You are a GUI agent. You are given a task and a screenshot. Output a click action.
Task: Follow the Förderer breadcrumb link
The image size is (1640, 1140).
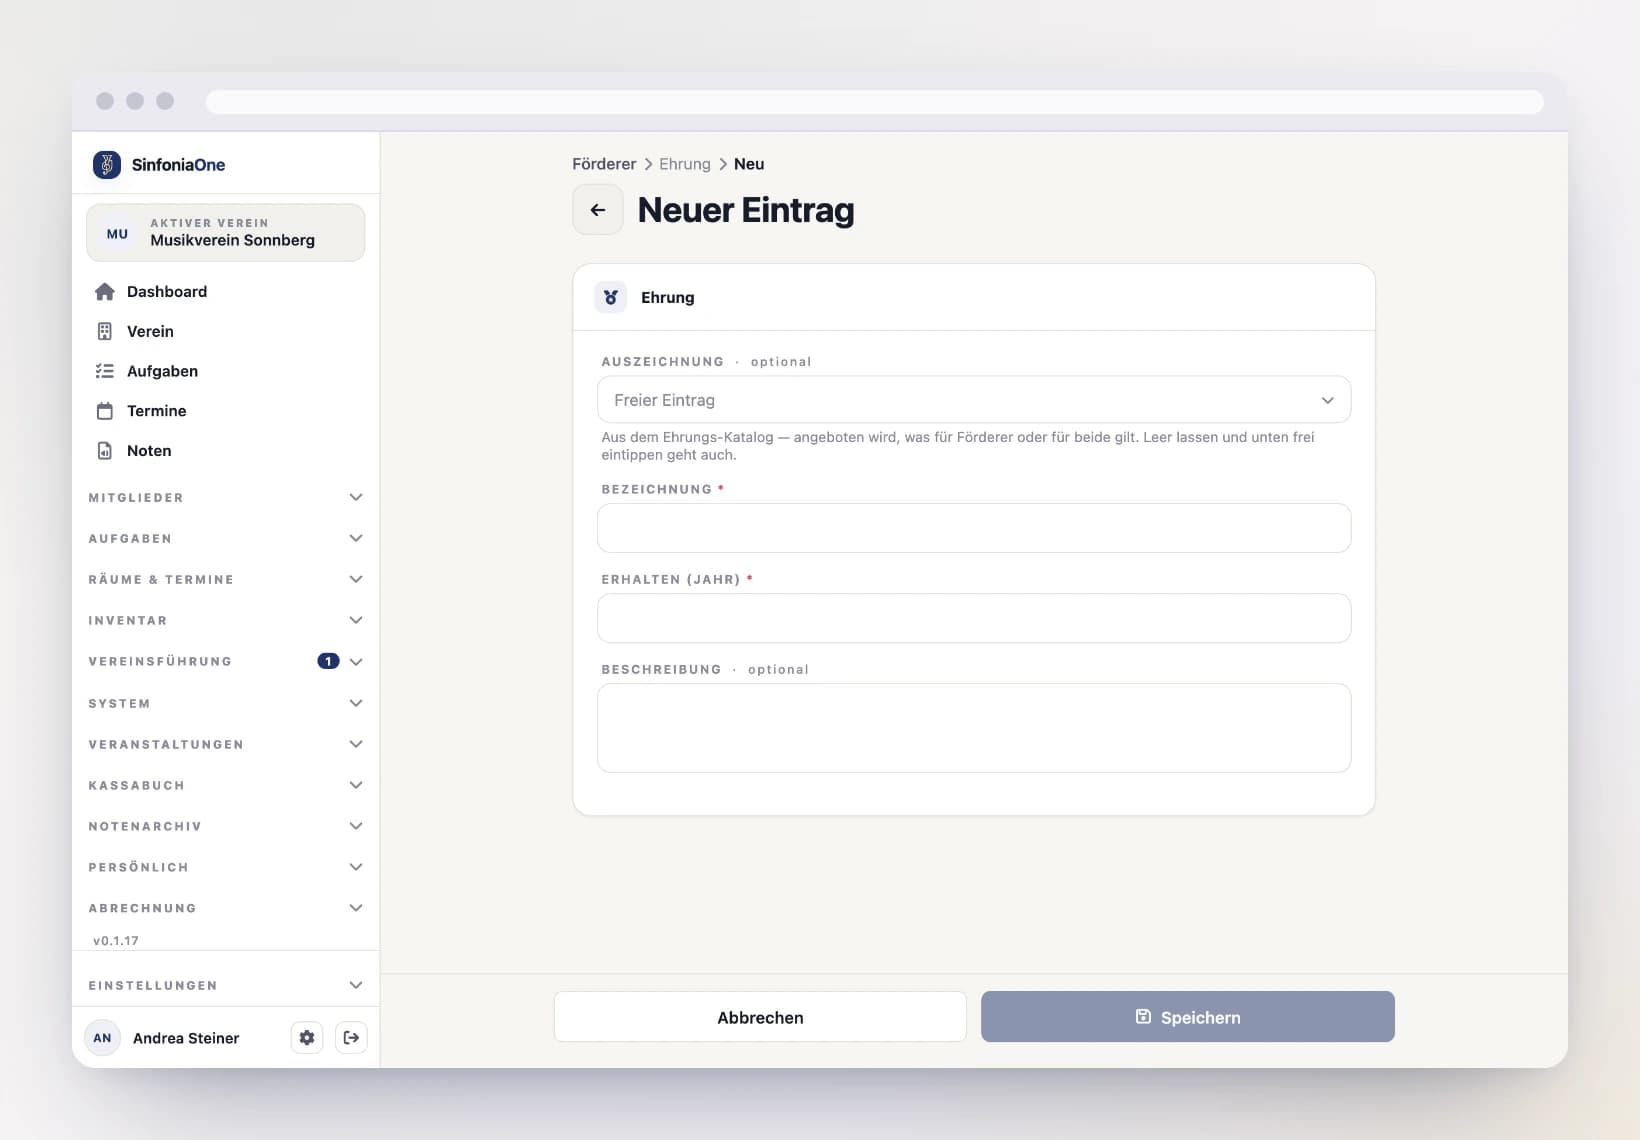point(604,164)
